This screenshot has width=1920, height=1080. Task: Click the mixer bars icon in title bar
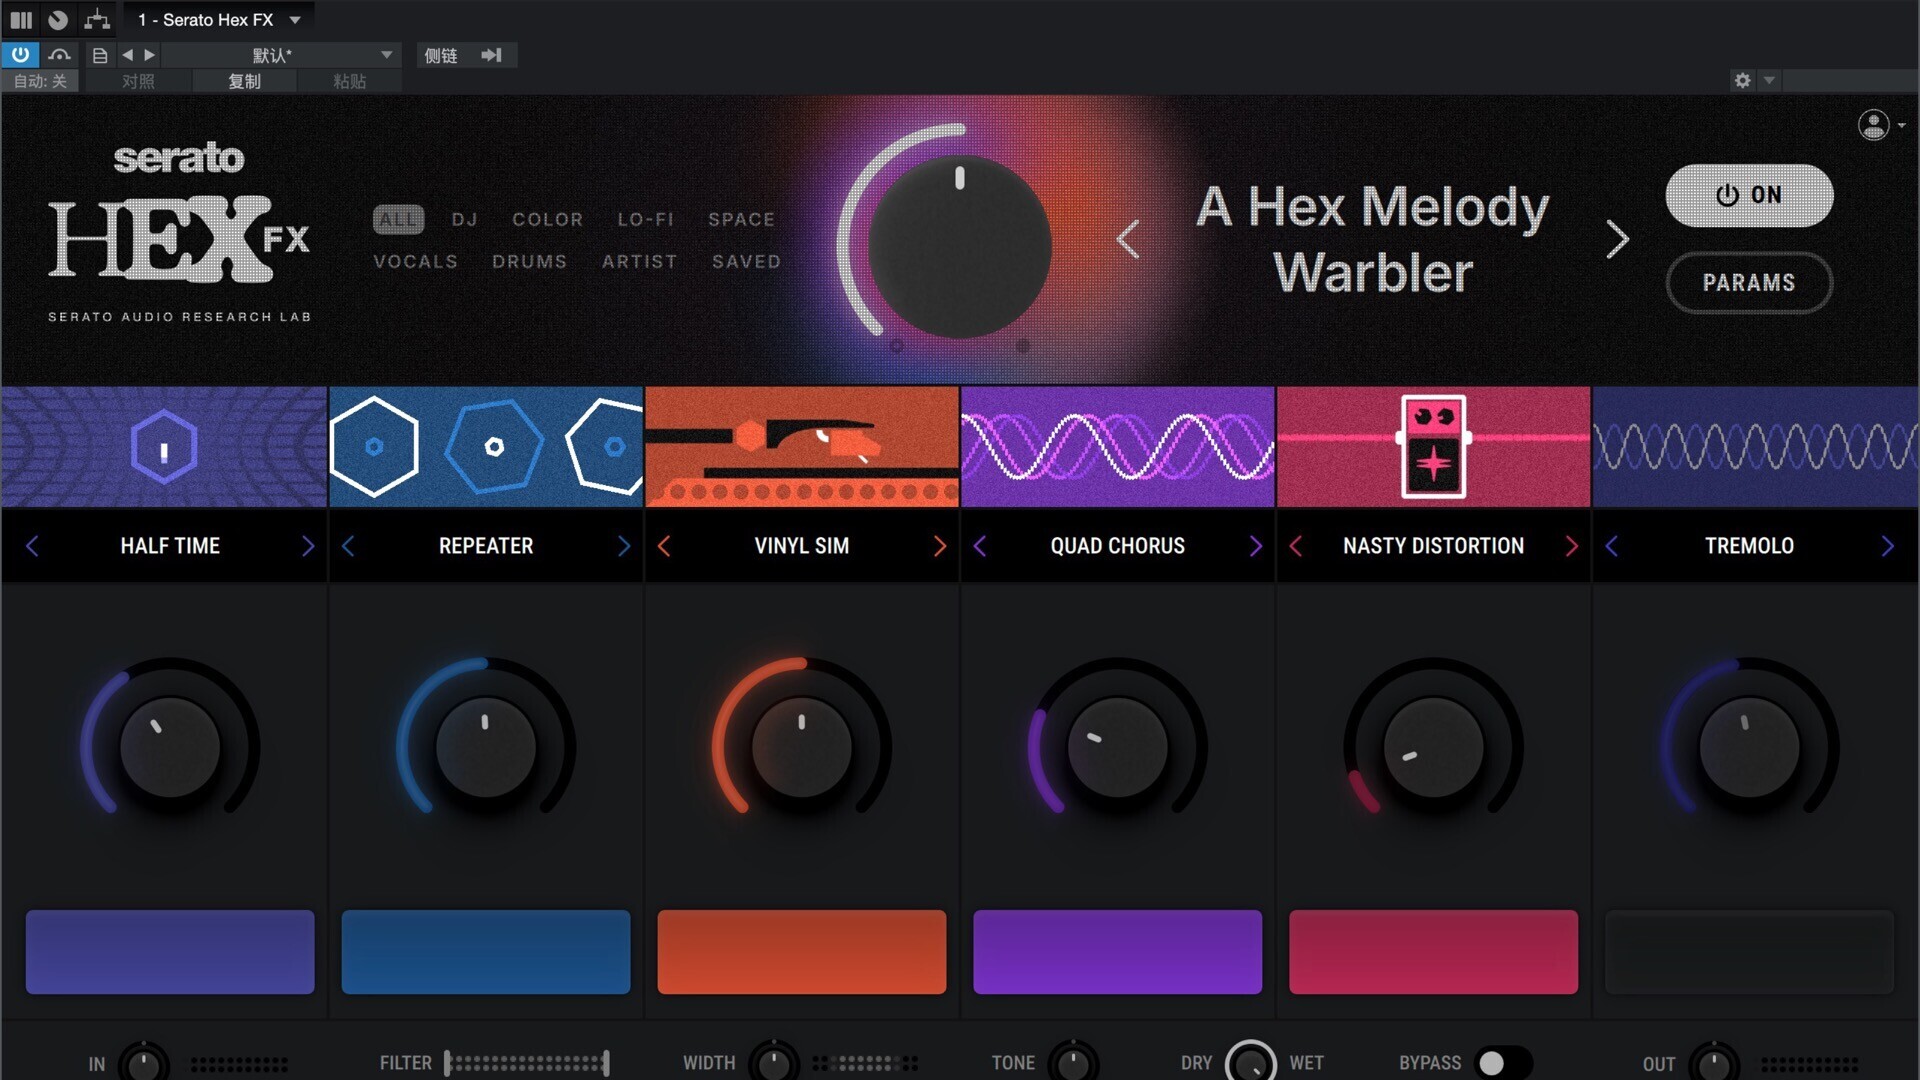[21, 19]
